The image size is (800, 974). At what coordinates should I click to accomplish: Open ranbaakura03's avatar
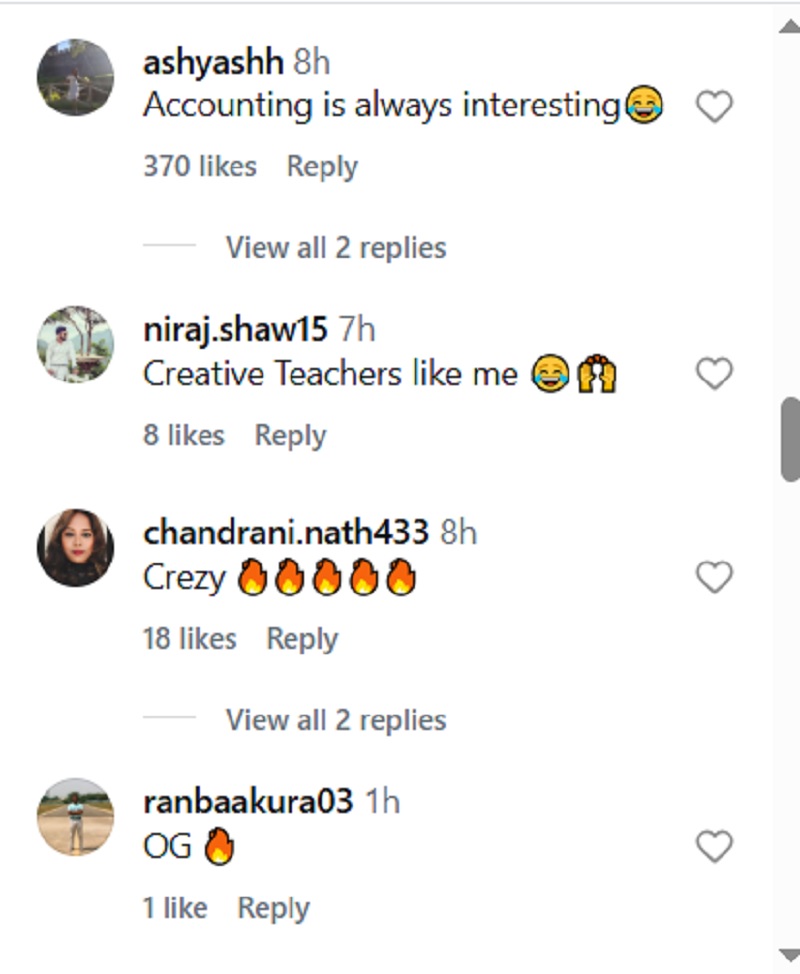point(75,817)
